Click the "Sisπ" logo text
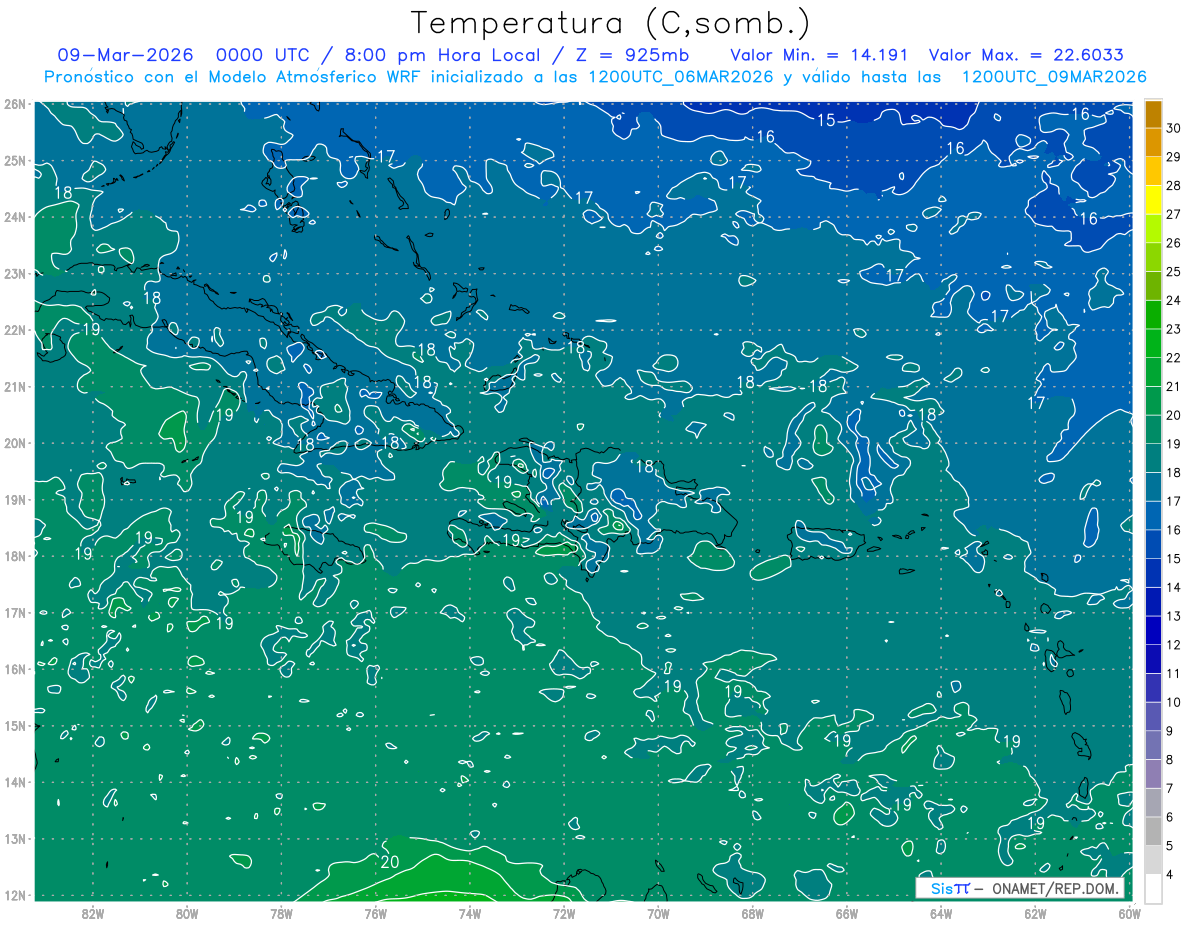Screen dimensions: 1200x927 [x=950, y=888]
